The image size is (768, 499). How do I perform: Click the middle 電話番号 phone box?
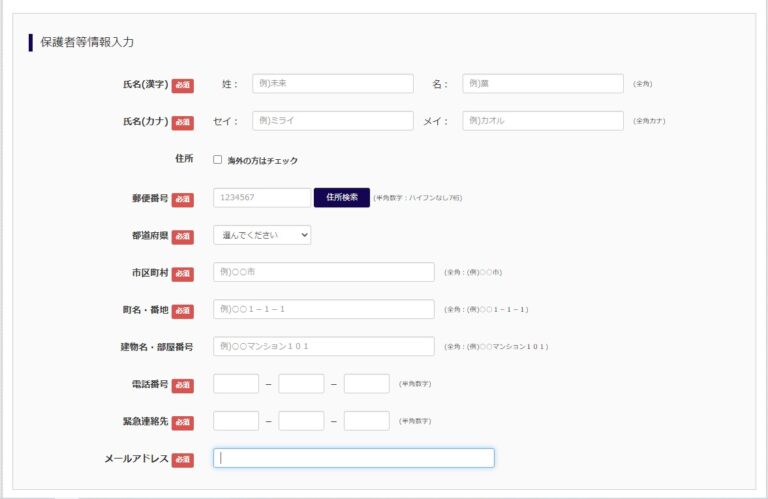click(x=301, y=383)
